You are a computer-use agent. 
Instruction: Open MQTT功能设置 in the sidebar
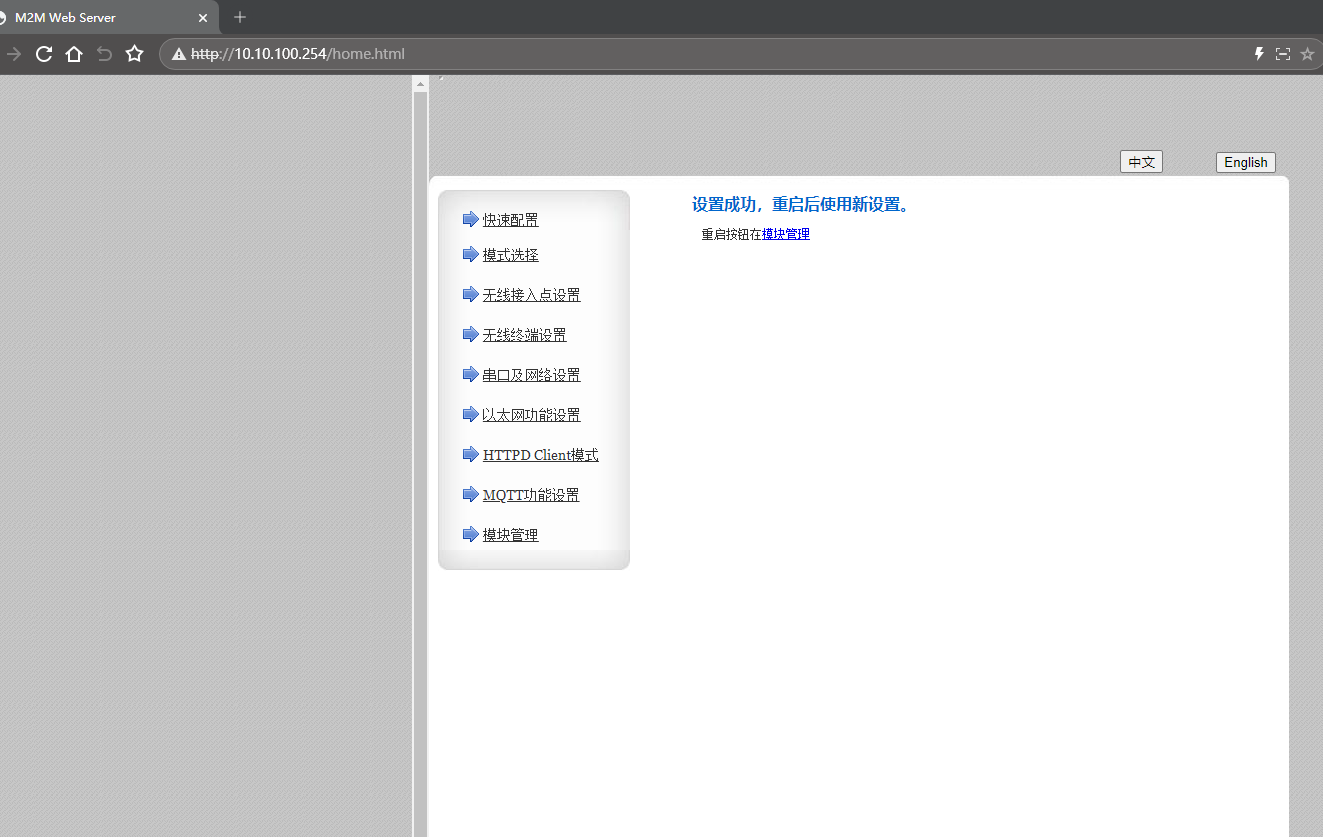point(530,495)
